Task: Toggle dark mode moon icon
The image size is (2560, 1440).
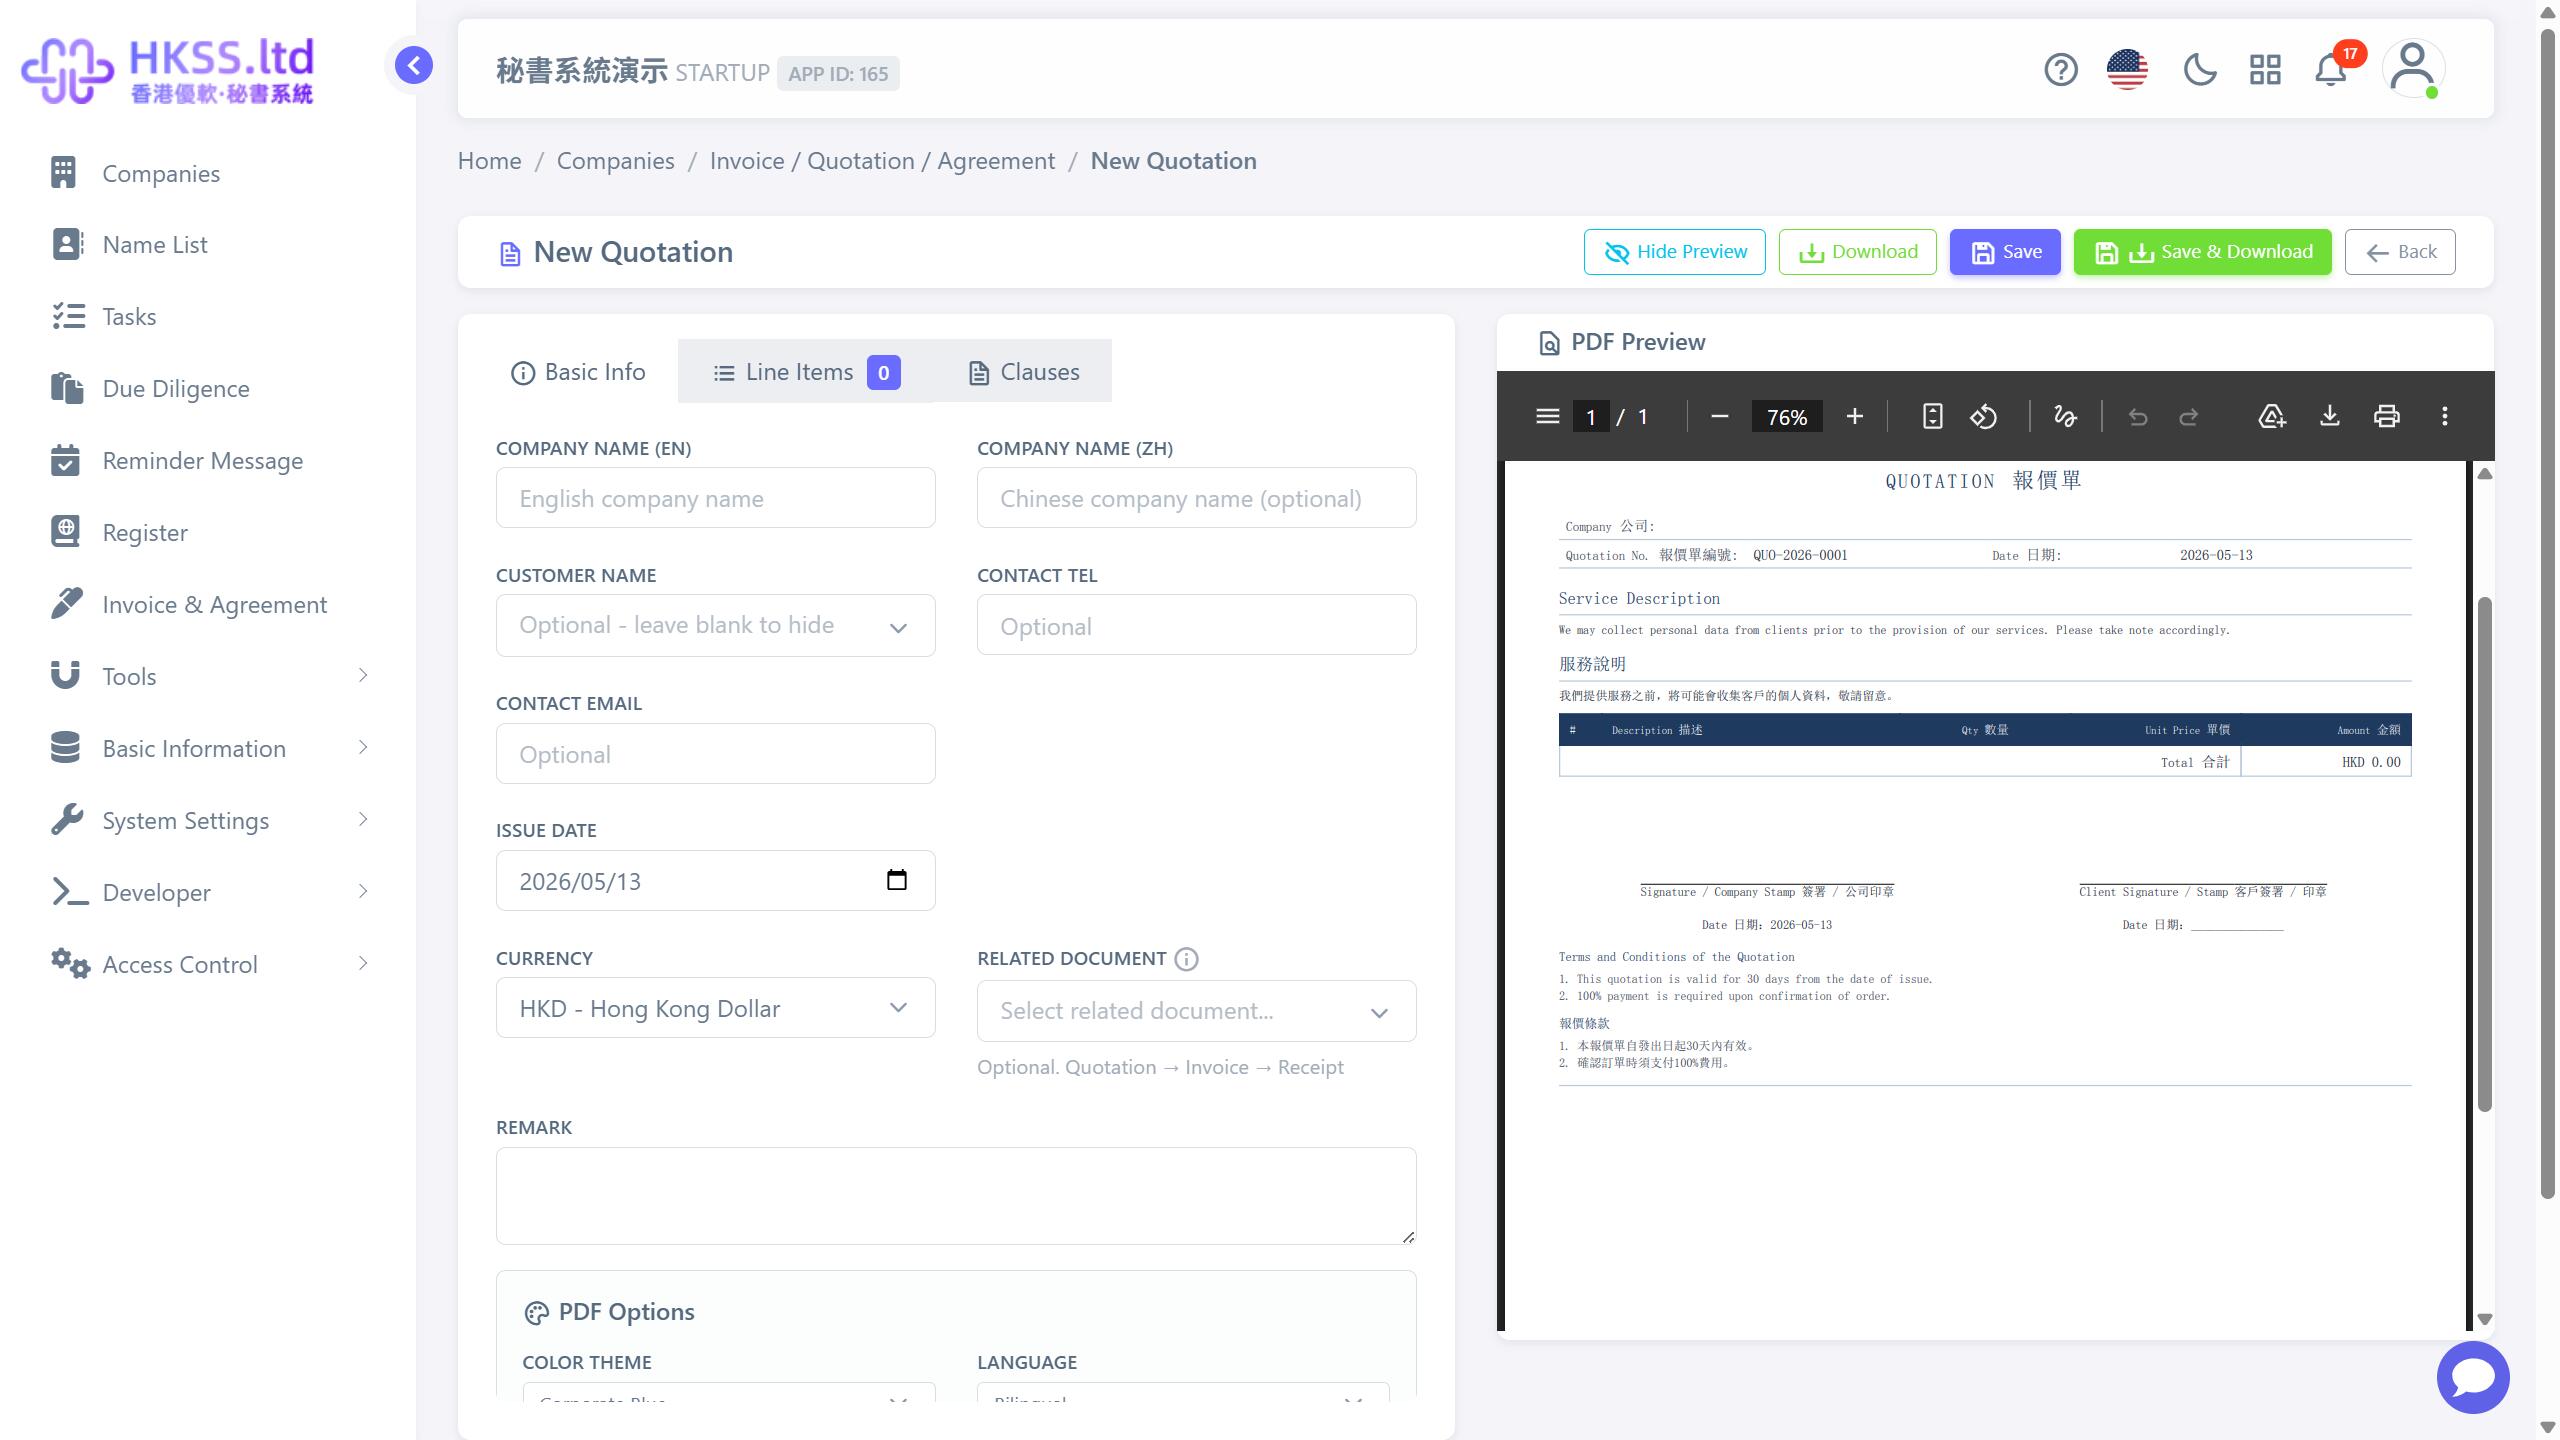Action: click(2199, 70)
